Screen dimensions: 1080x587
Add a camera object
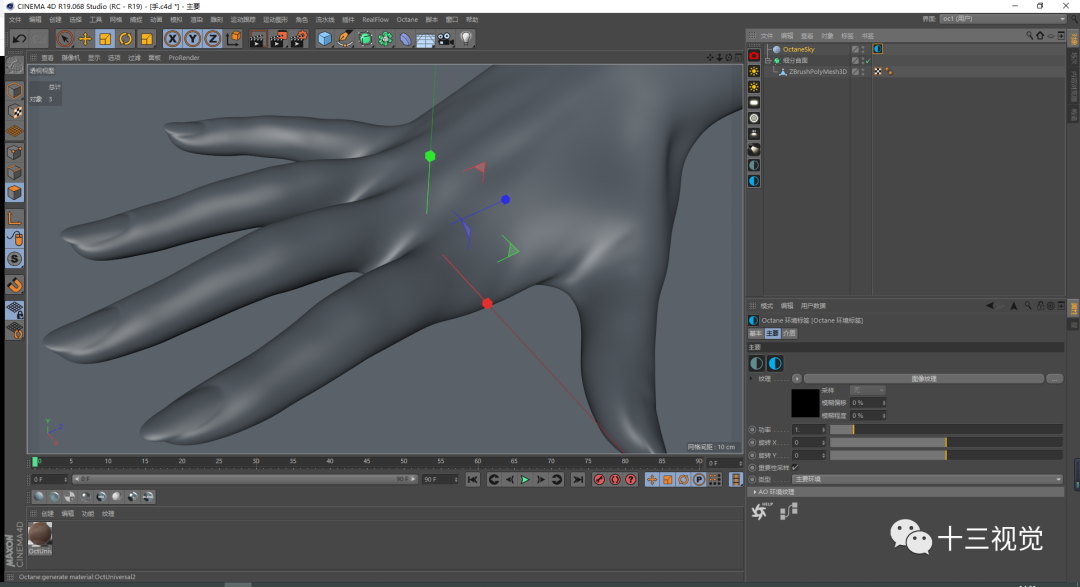446,39
